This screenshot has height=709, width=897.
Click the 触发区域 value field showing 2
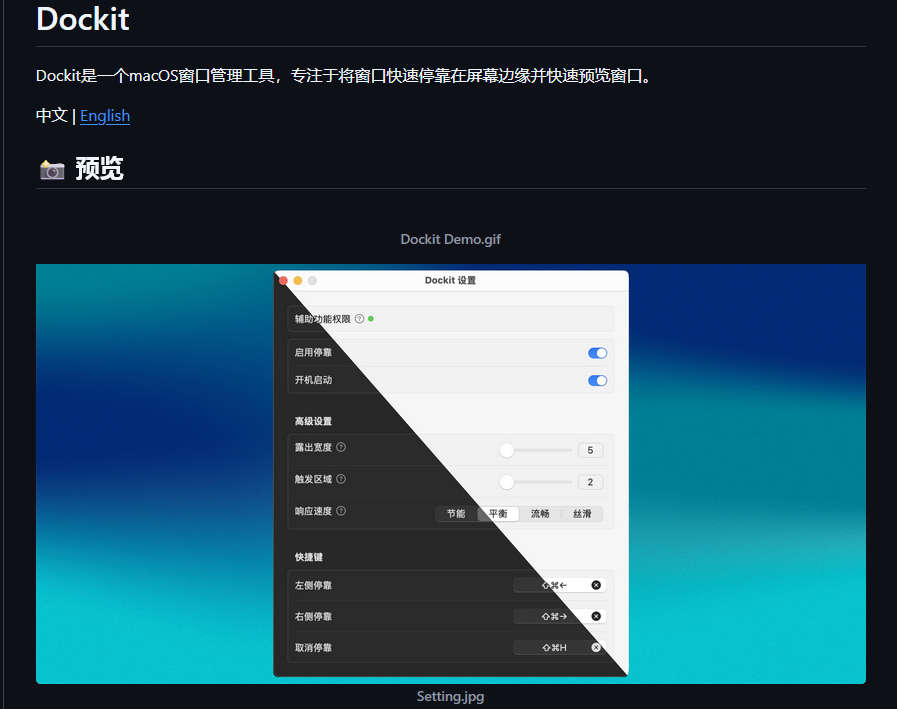590,482
